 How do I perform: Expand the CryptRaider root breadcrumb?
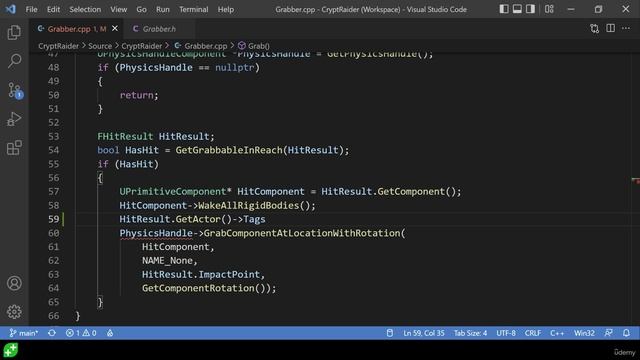(x=58, y=46)
